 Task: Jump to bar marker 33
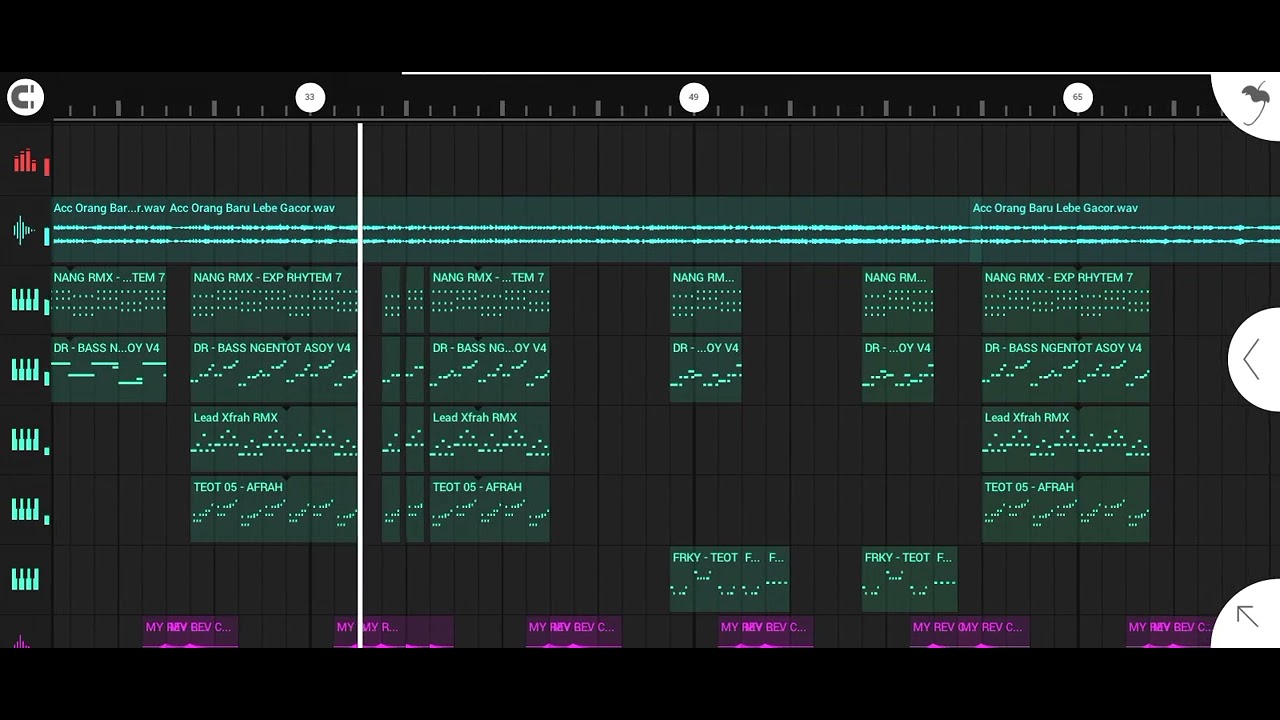point(309,97)
